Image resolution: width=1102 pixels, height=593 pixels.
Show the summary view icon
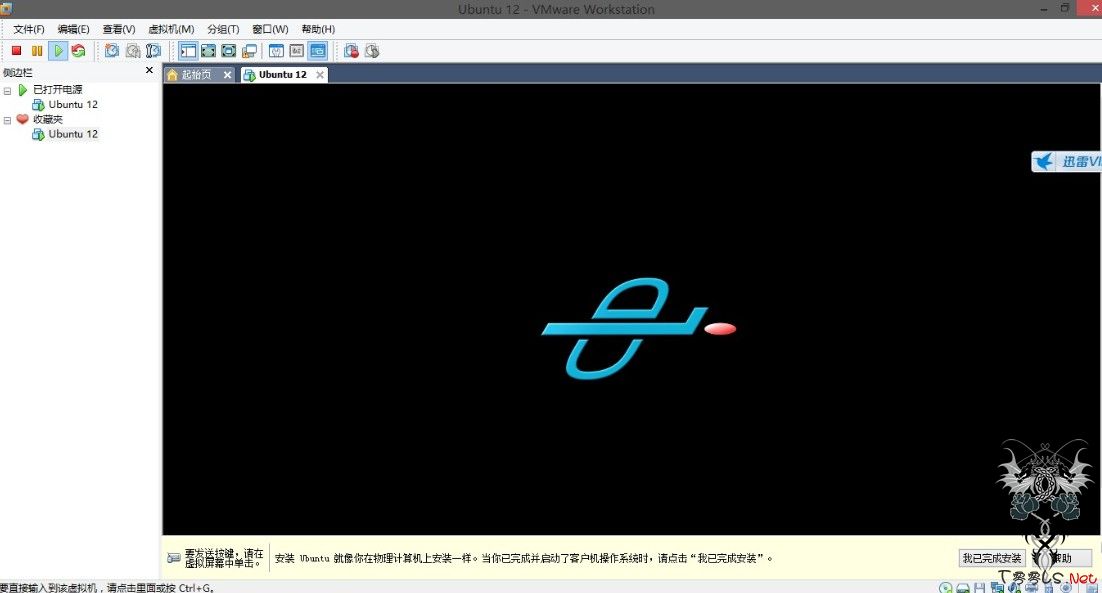click(x=277, y=51)
